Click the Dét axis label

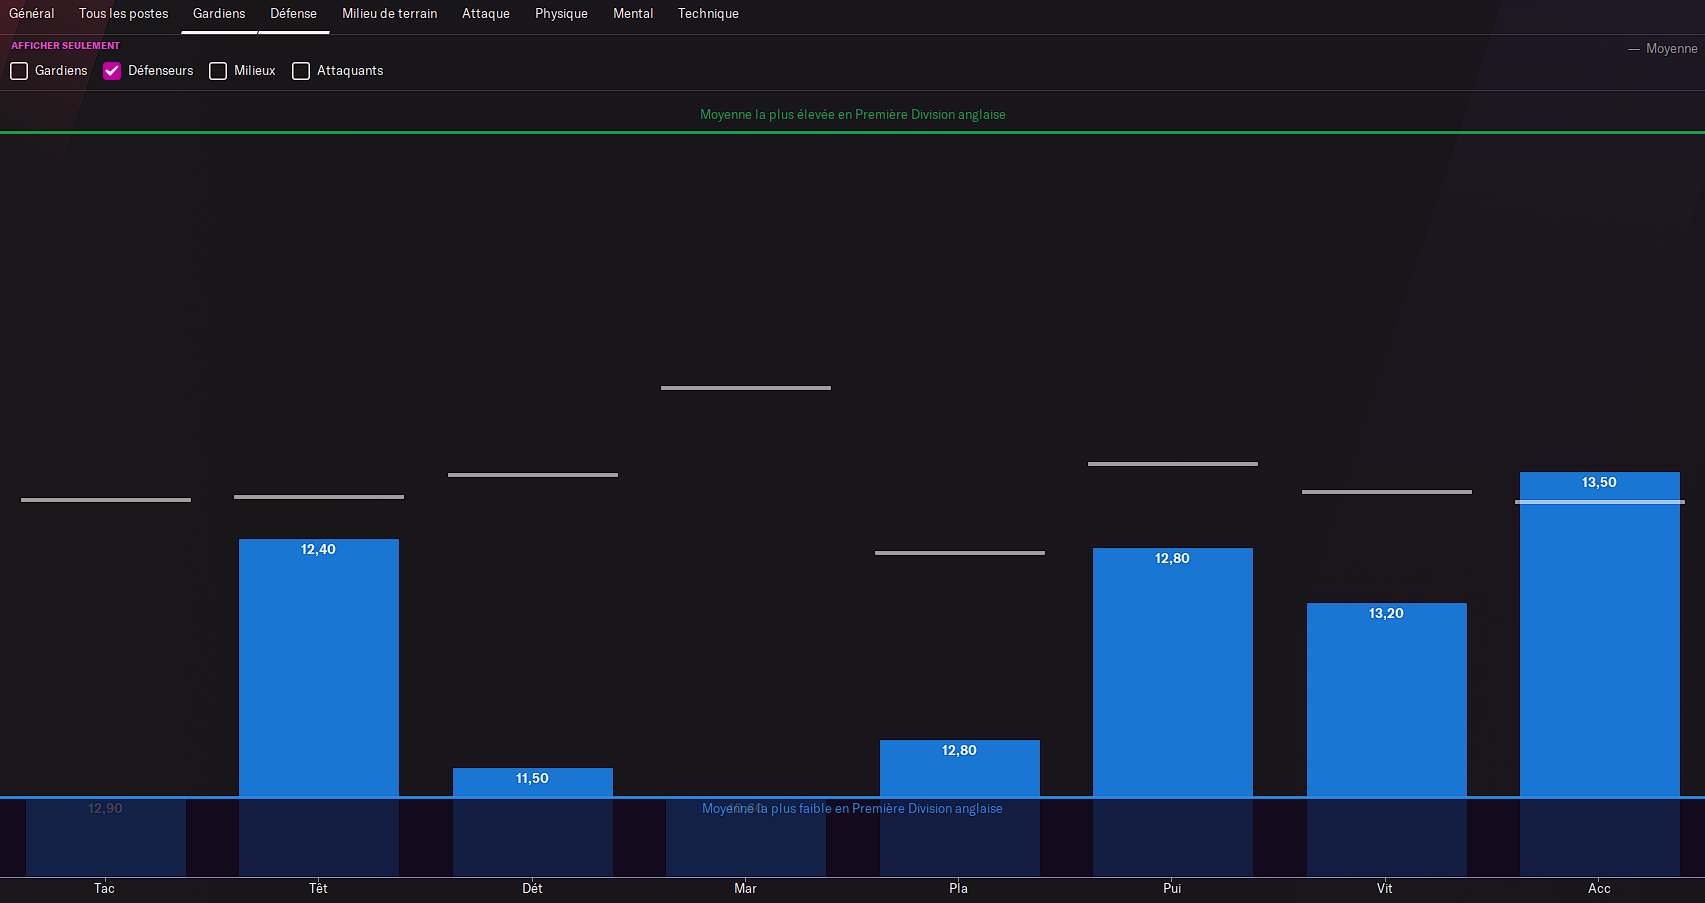tap(533, 888)
